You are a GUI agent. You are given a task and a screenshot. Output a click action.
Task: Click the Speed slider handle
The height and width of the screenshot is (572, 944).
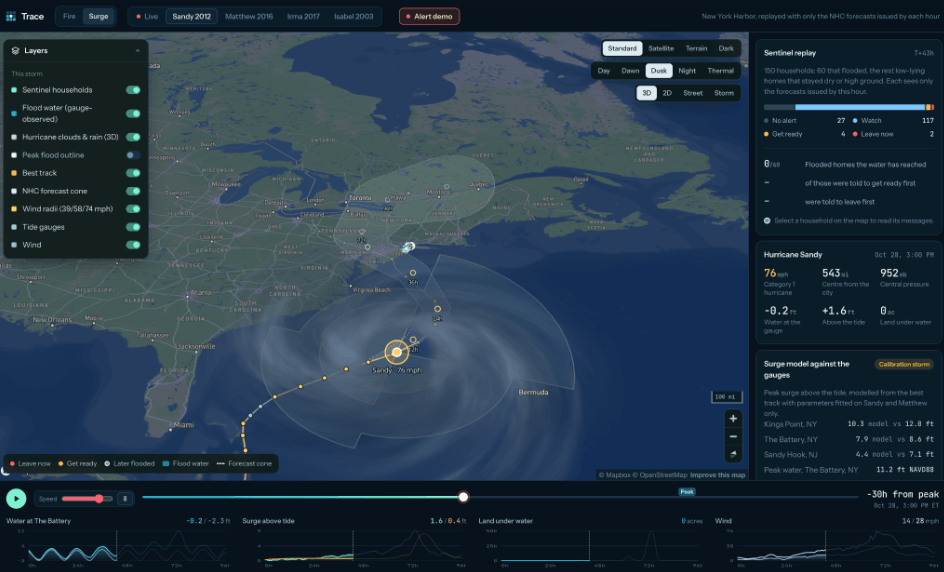(99, 499)
